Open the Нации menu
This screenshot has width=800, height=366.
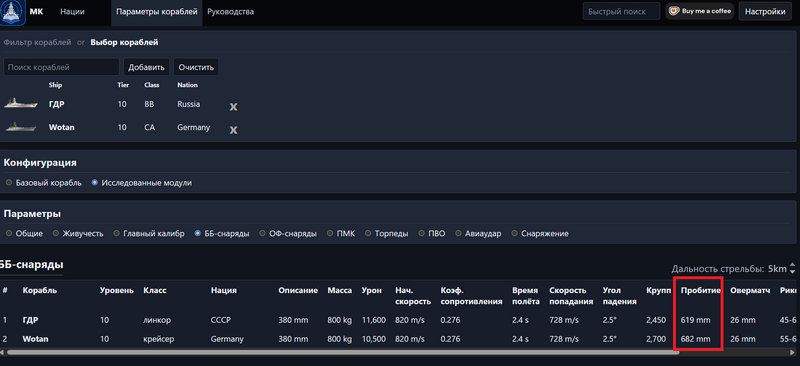(x=72, y=11)
